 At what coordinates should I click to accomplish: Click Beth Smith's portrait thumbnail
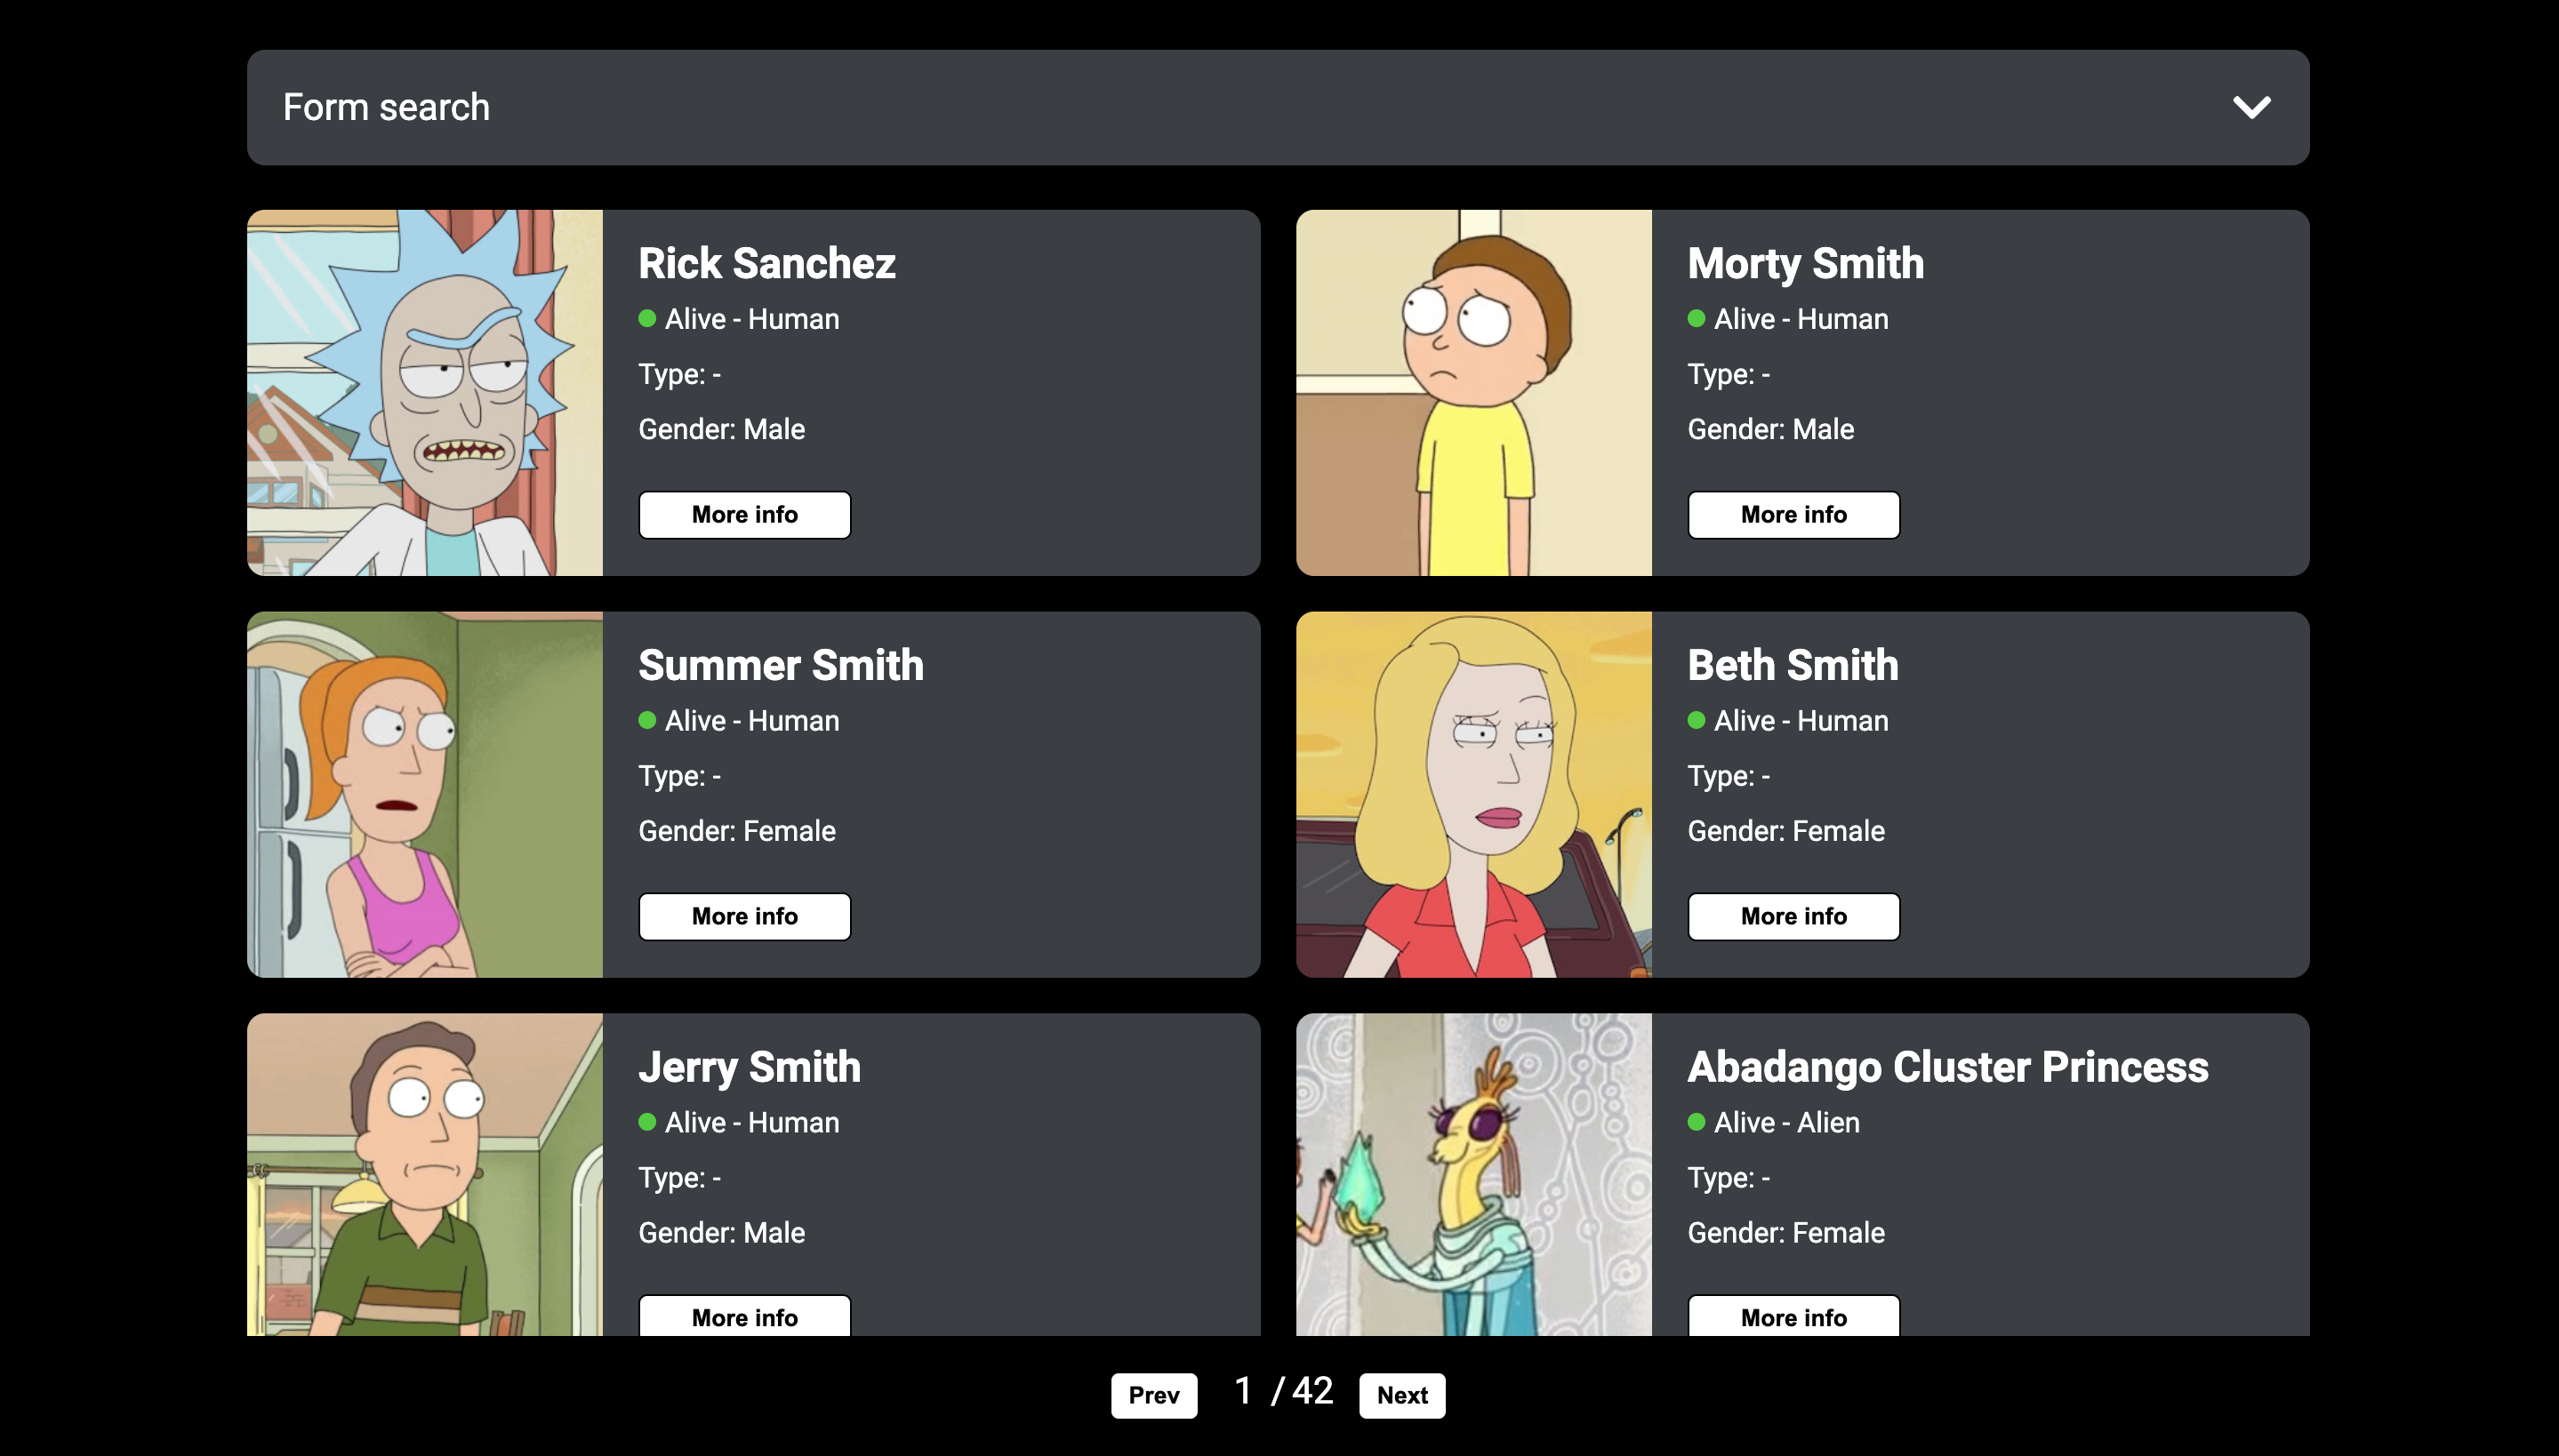(x=1474, y=794)
